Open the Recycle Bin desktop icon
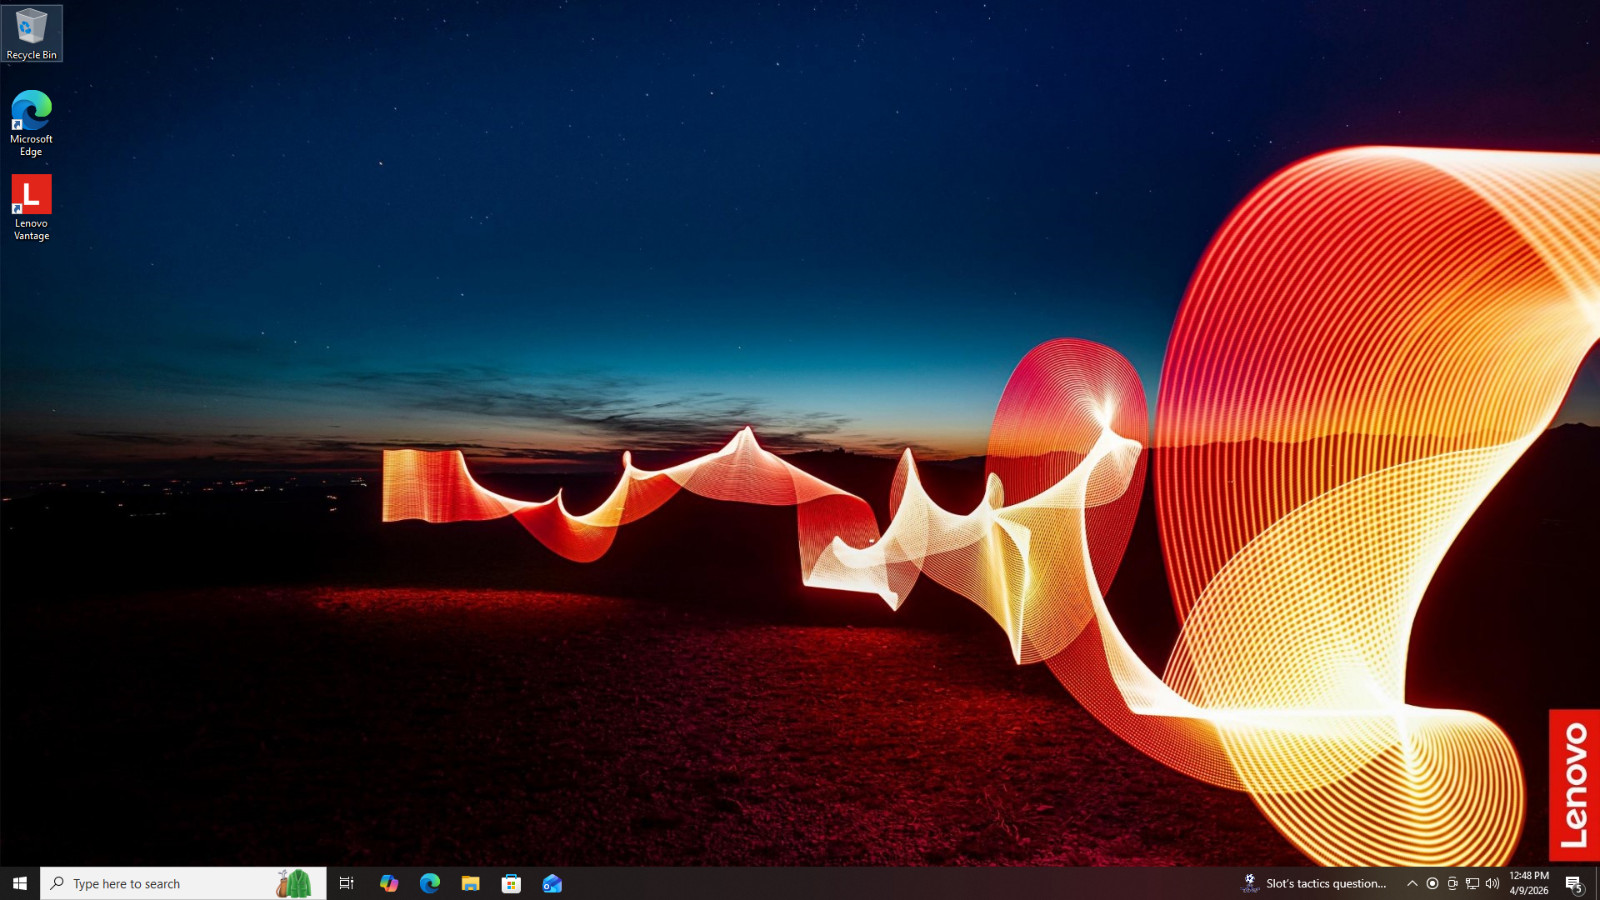Viewport: 1600px width, 900px height. point(31,33)
